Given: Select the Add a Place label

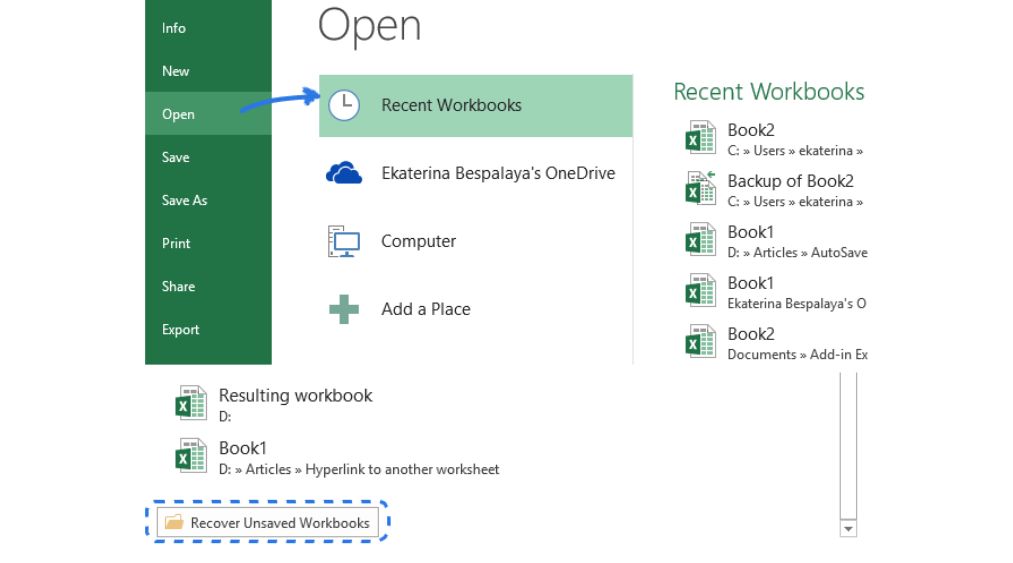Looking at the screenshot, I should click(x=426, y=309).
